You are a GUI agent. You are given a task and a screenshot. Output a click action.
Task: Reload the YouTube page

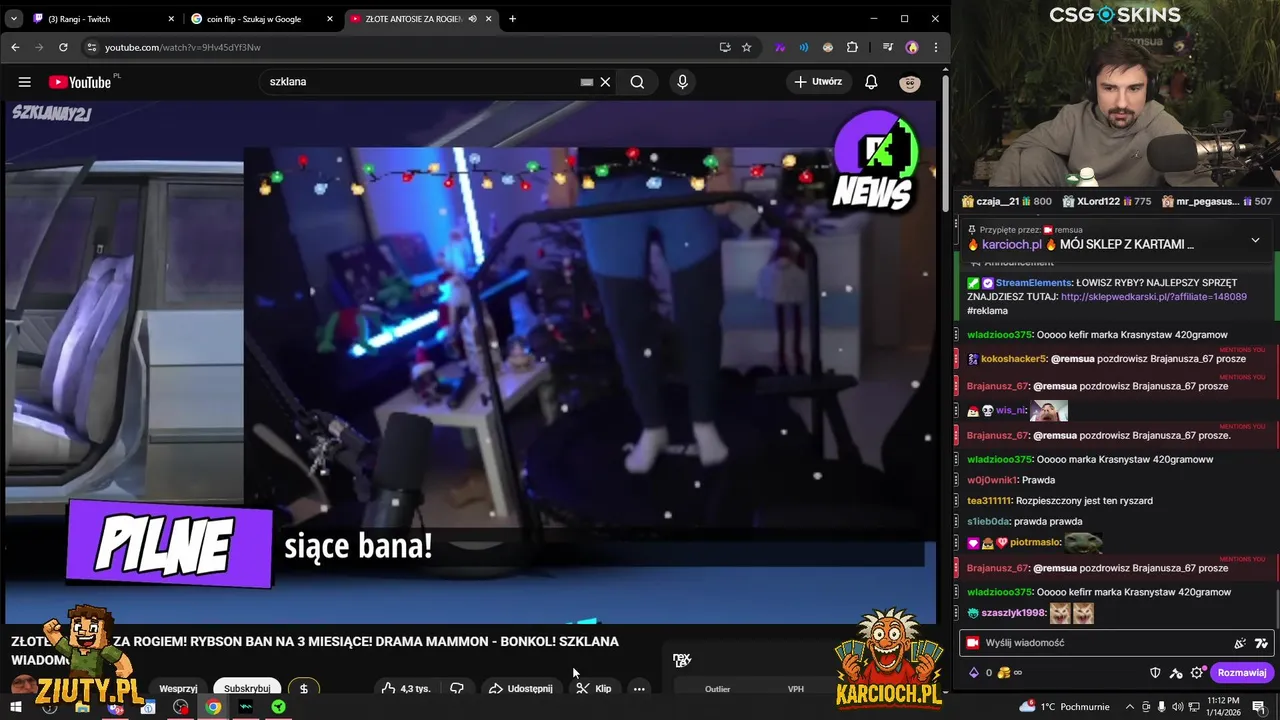(63, 47)
